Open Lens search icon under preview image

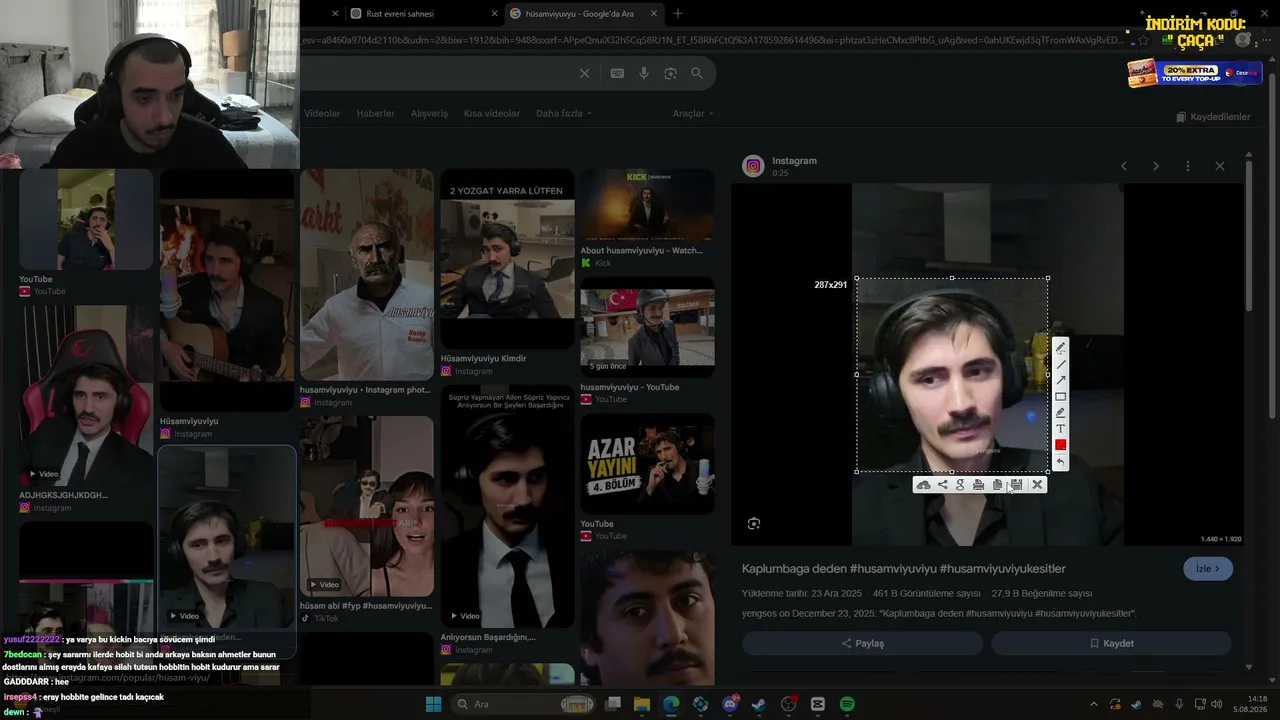[754, 523]
